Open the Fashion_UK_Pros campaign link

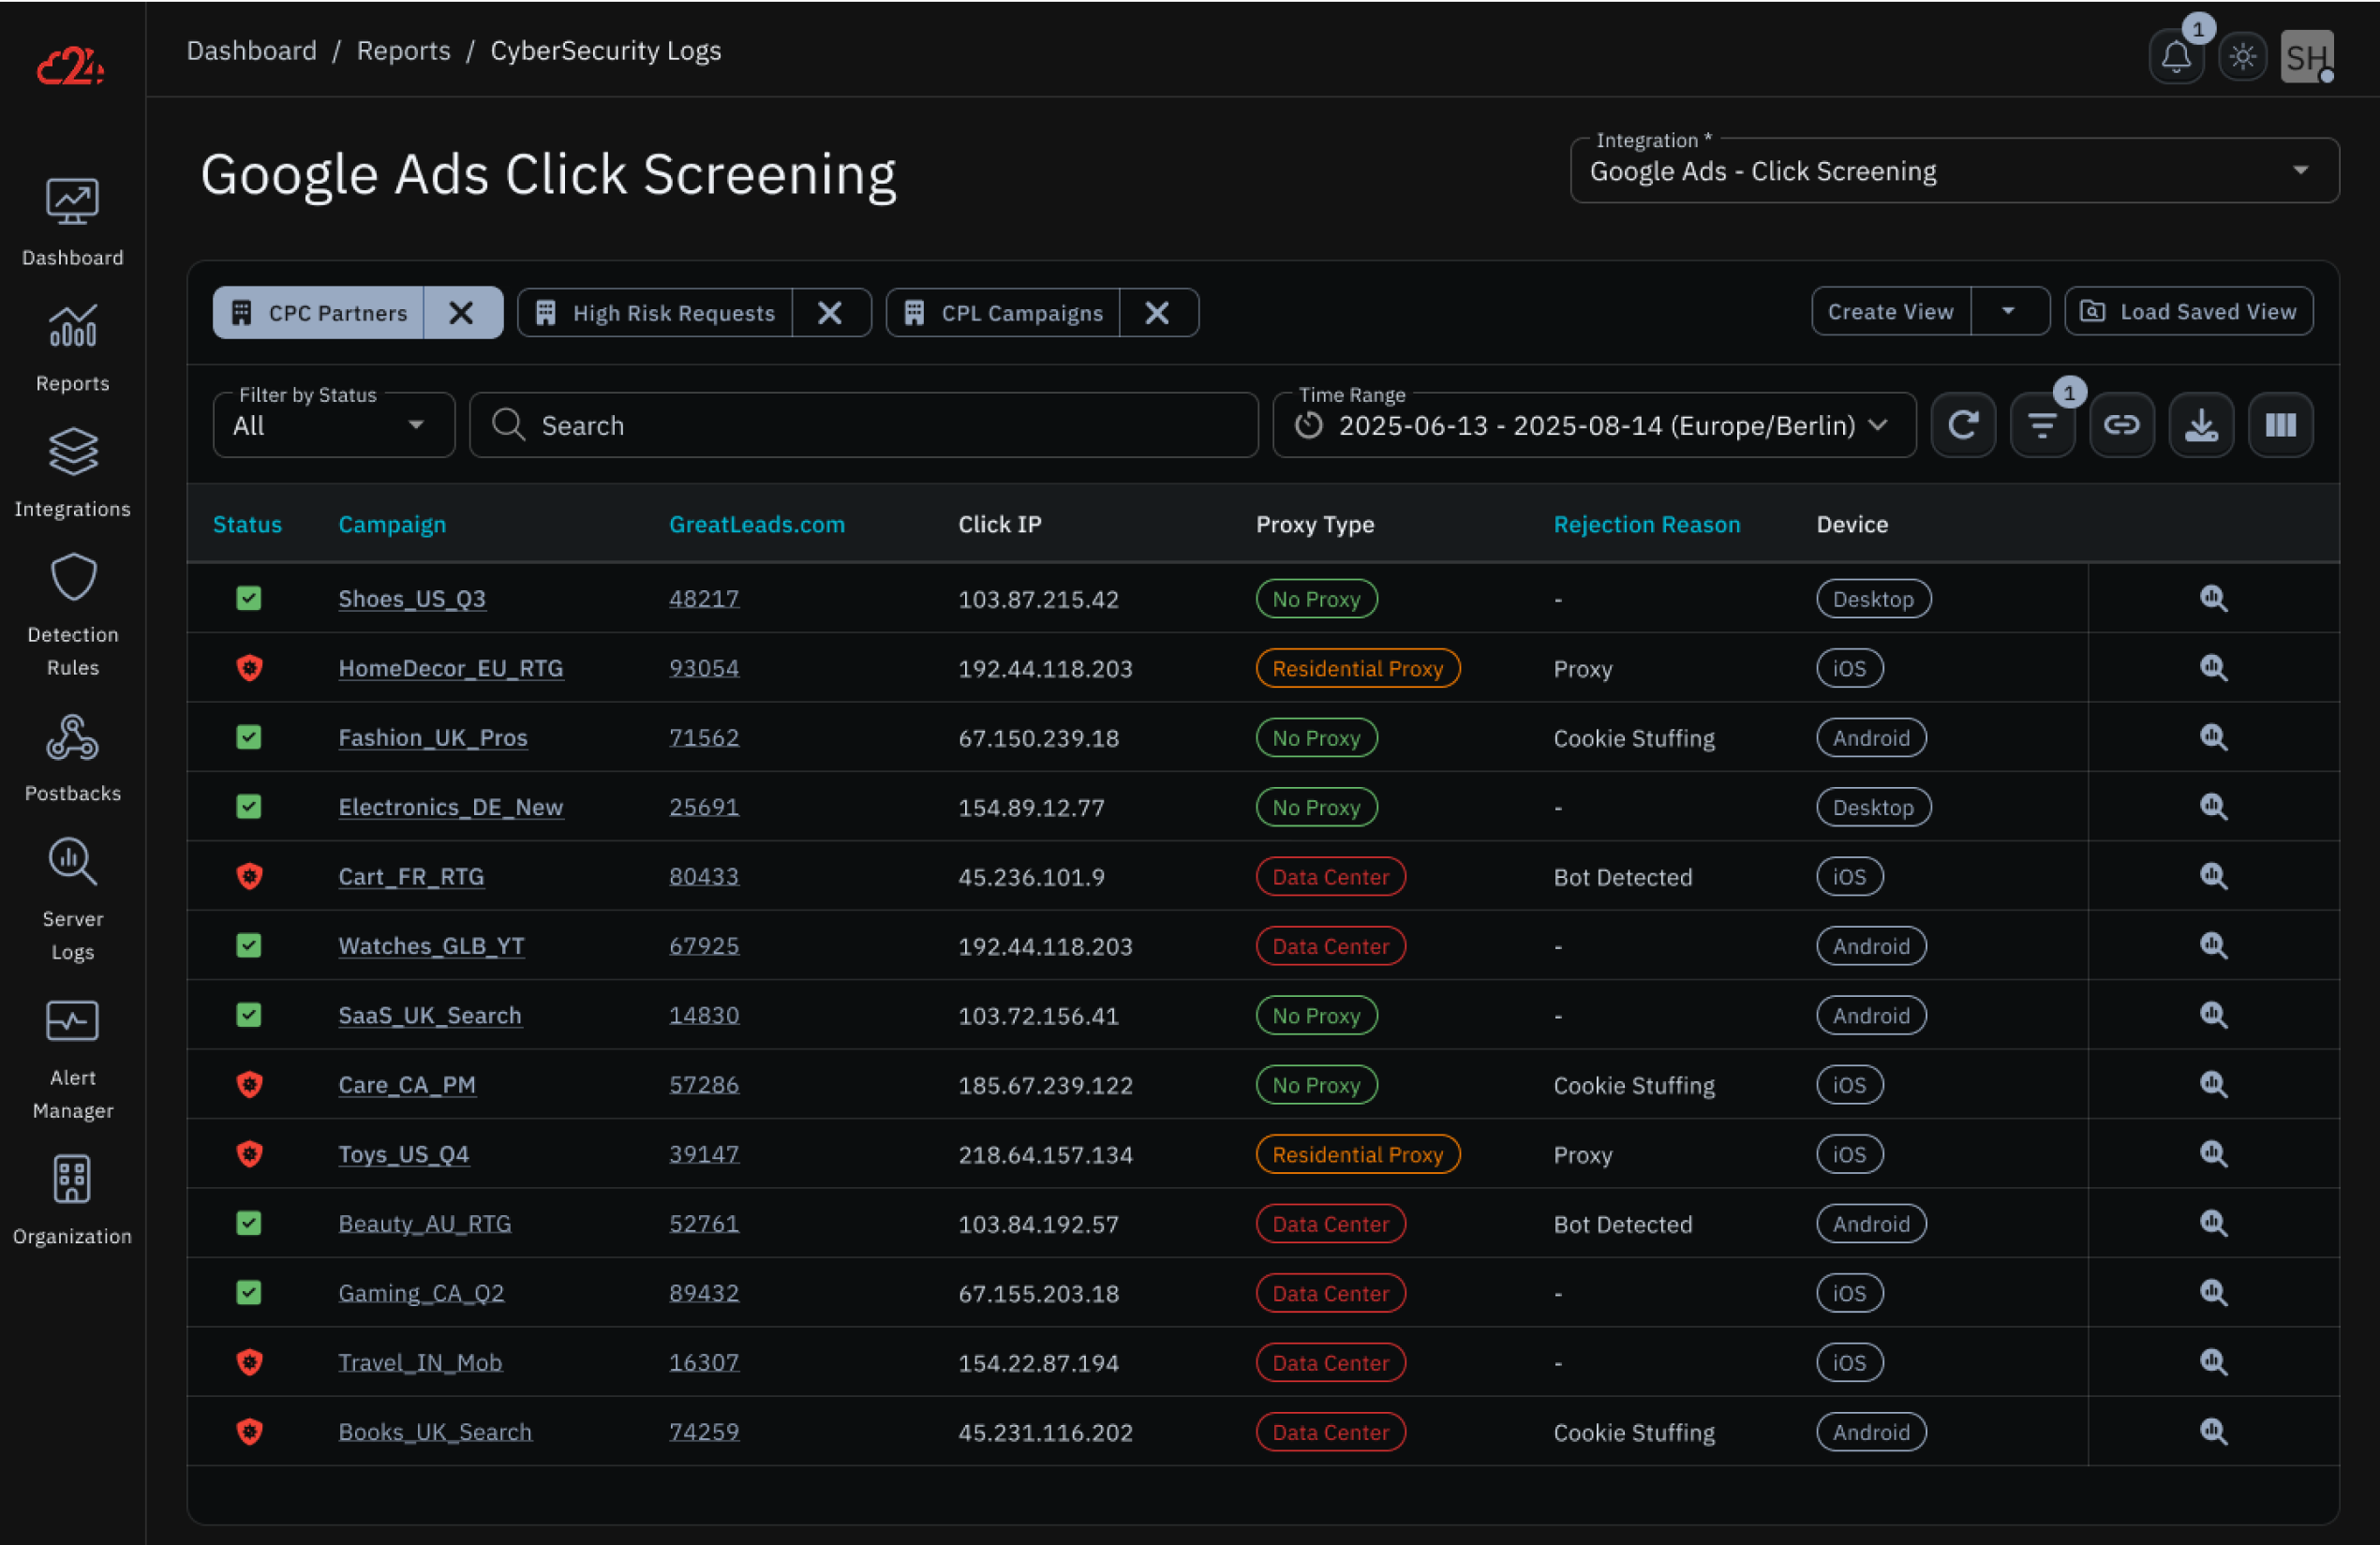click(x=432, y=738)
